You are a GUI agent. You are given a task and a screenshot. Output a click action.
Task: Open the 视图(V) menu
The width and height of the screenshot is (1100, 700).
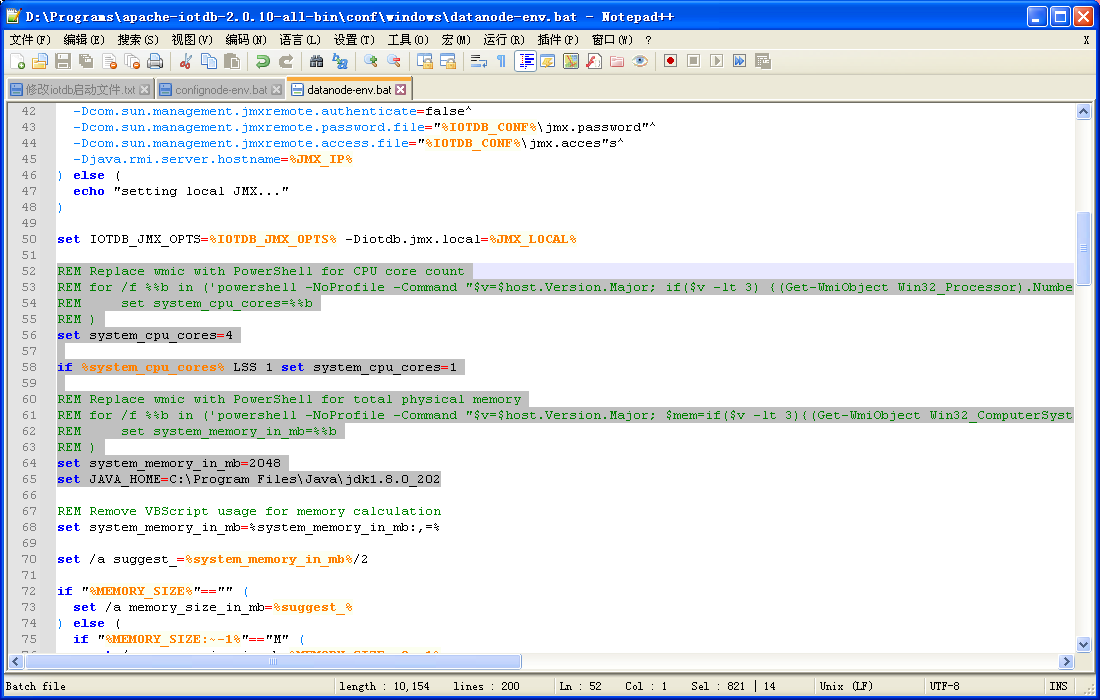(192, 40)
